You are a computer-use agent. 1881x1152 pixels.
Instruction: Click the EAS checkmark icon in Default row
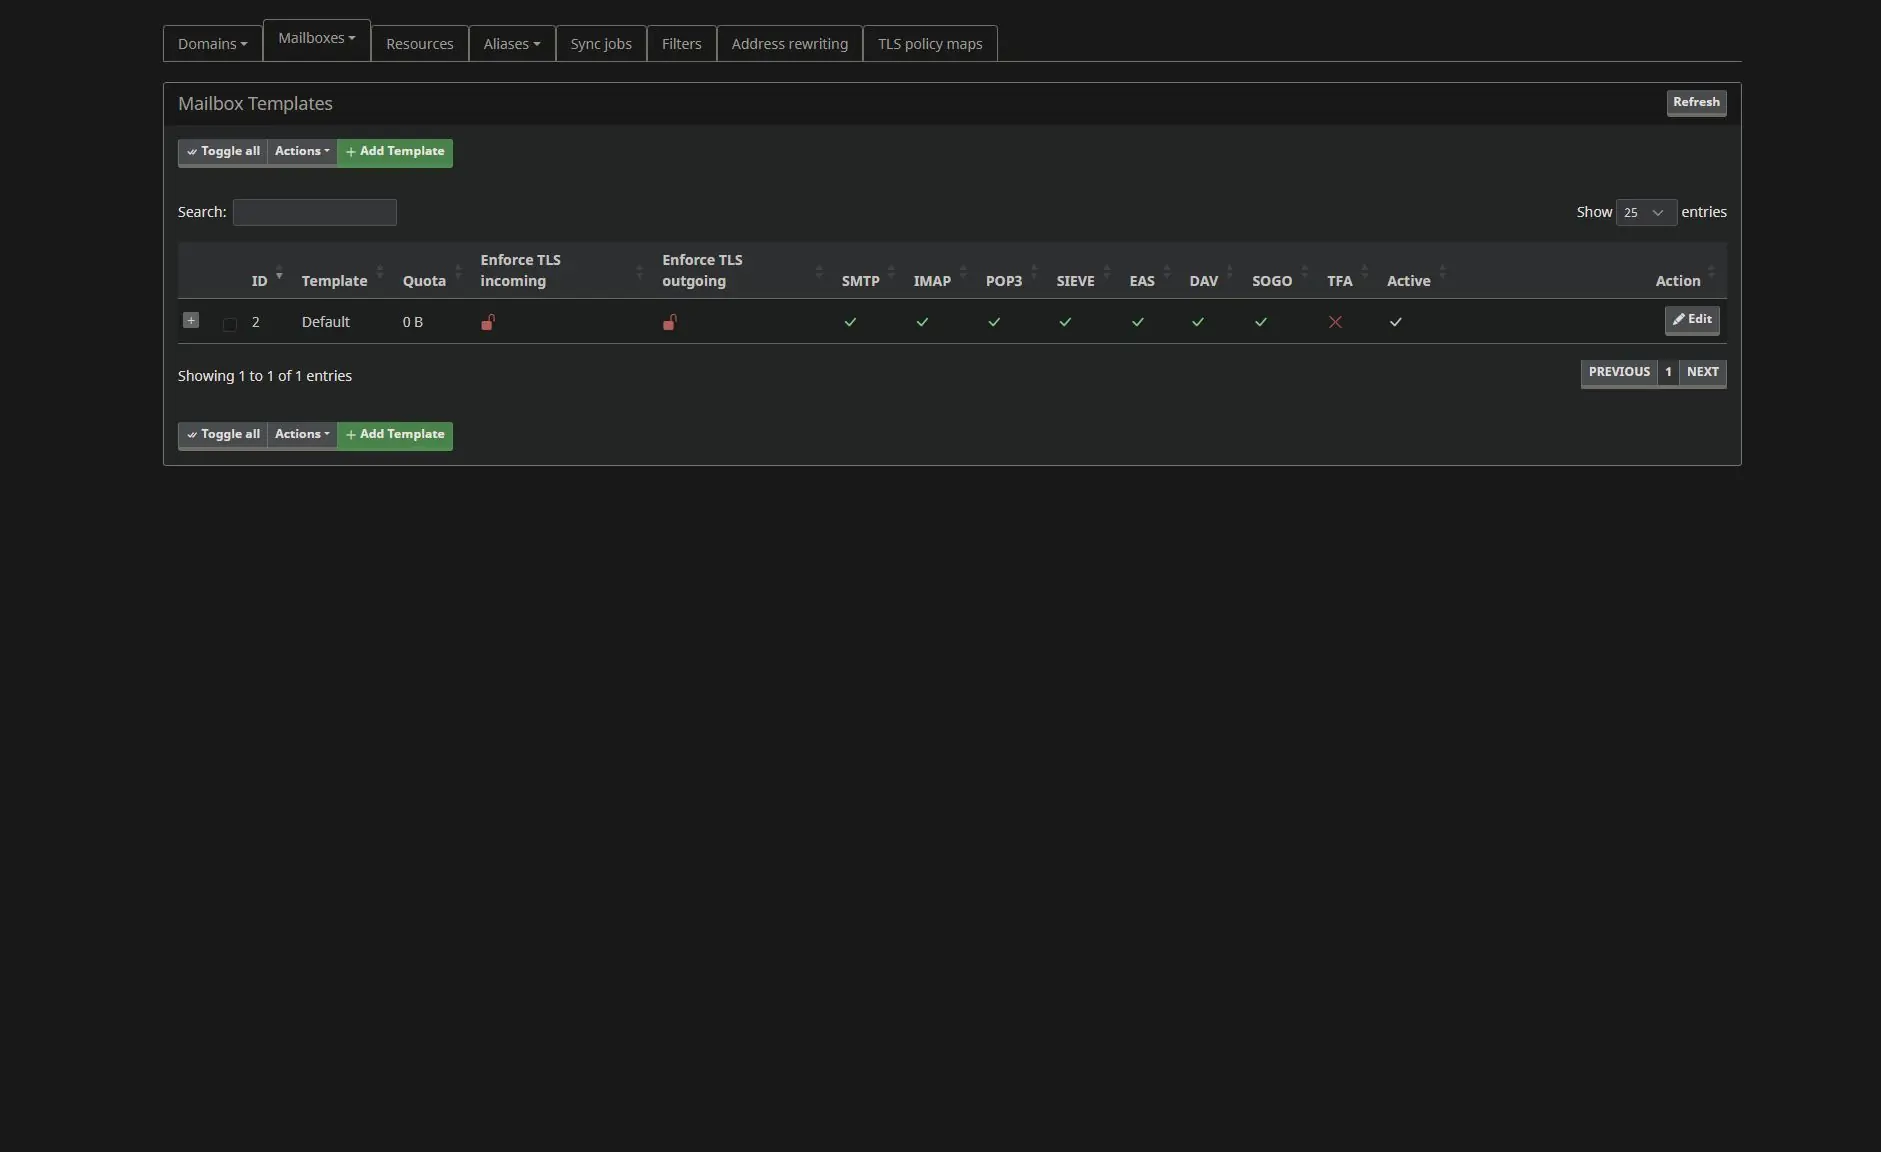(1137, 322)
